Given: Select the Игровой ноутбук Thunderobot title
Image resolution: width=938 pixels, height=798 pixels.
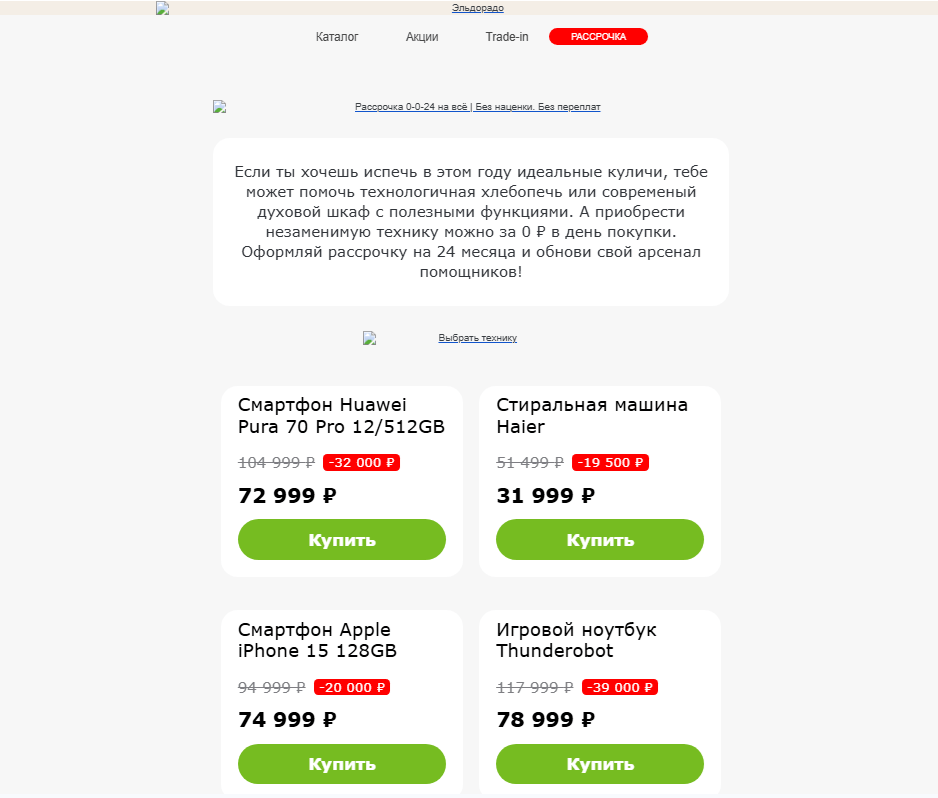Looking at the screenshot, I should tap(576, 640).
